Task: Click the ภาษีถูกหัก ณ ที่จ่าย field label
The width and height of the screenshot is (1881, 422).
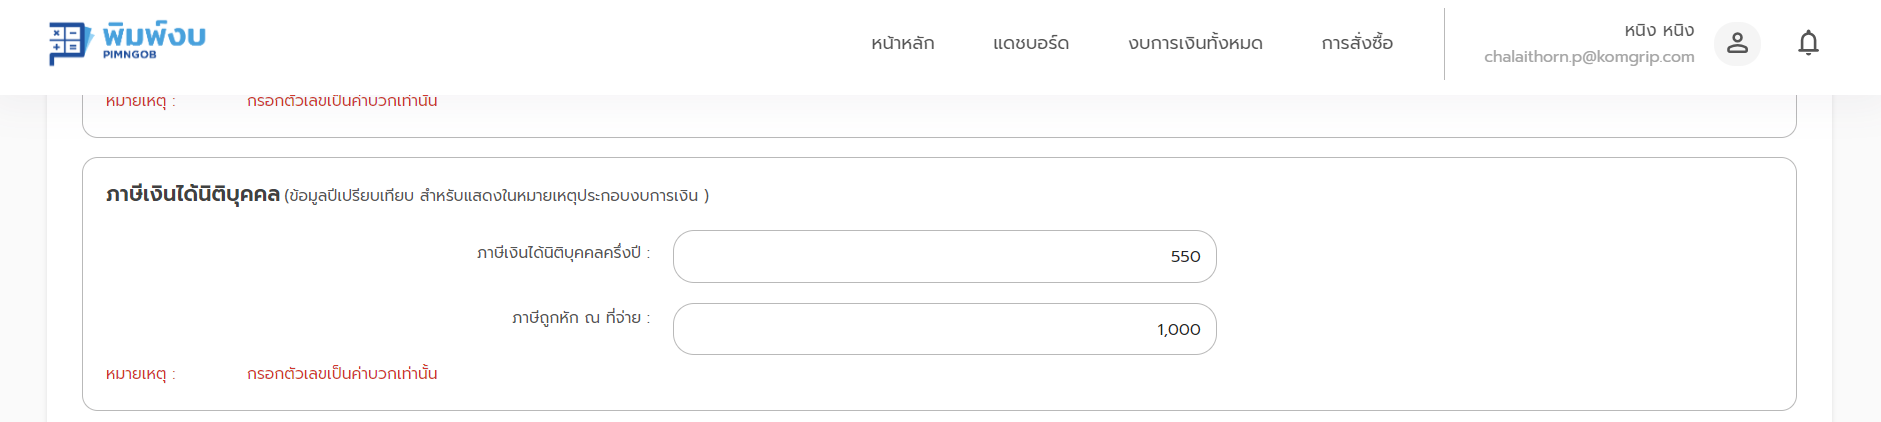Action: tap(581, 318)
